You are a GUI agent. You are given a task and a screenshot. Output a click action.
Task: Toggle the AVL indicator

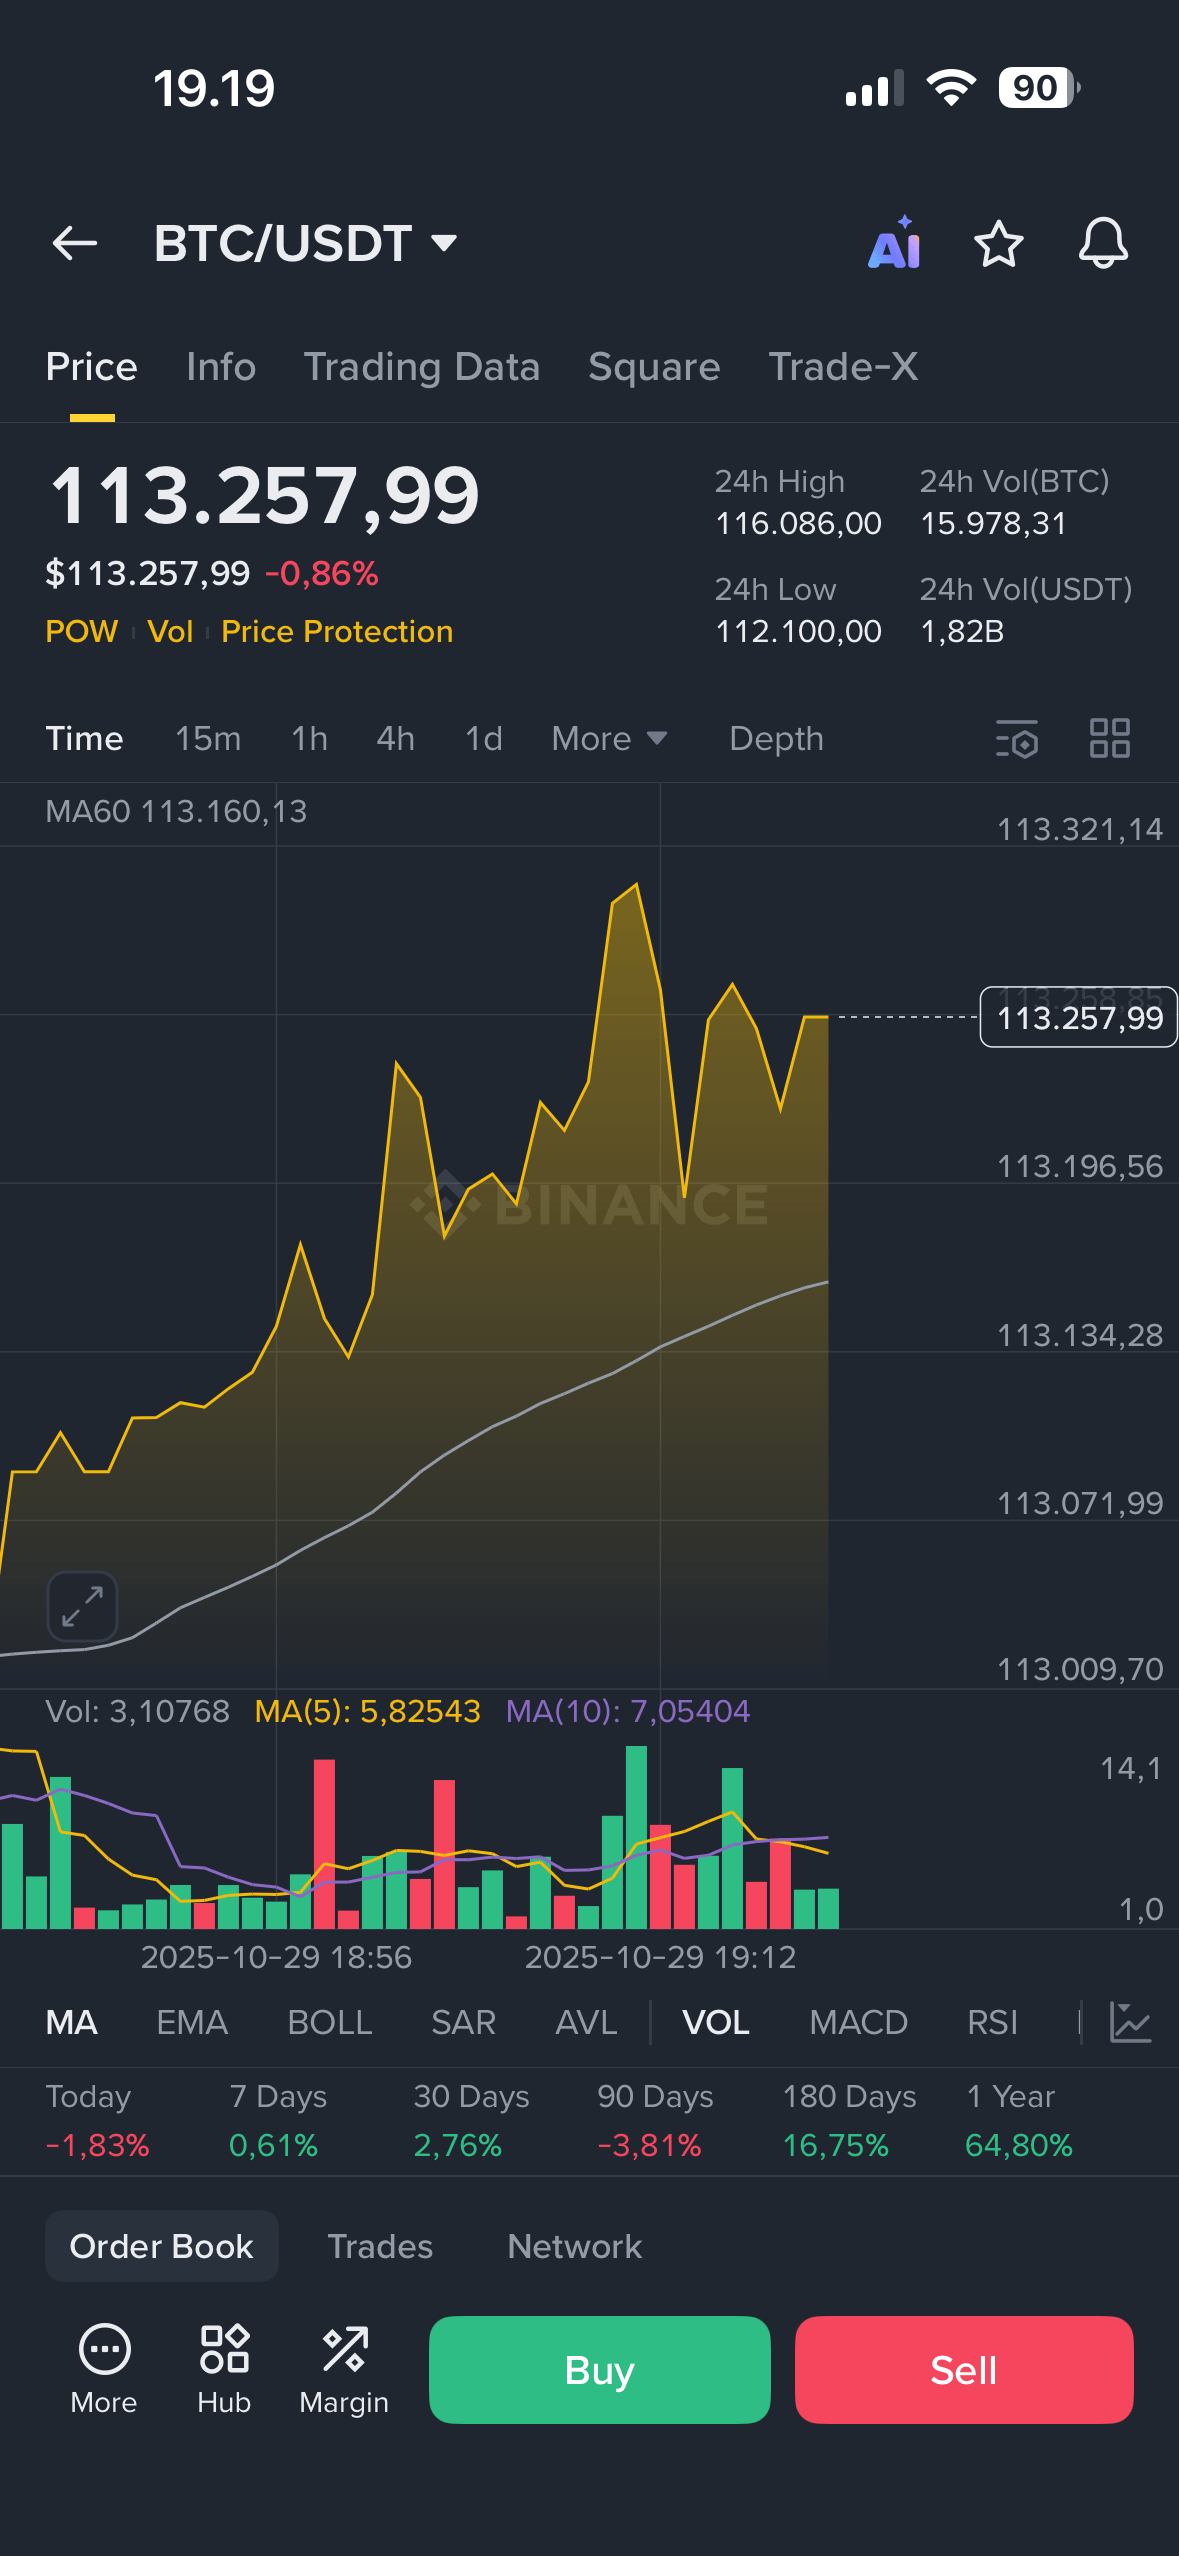(586, 2022)
